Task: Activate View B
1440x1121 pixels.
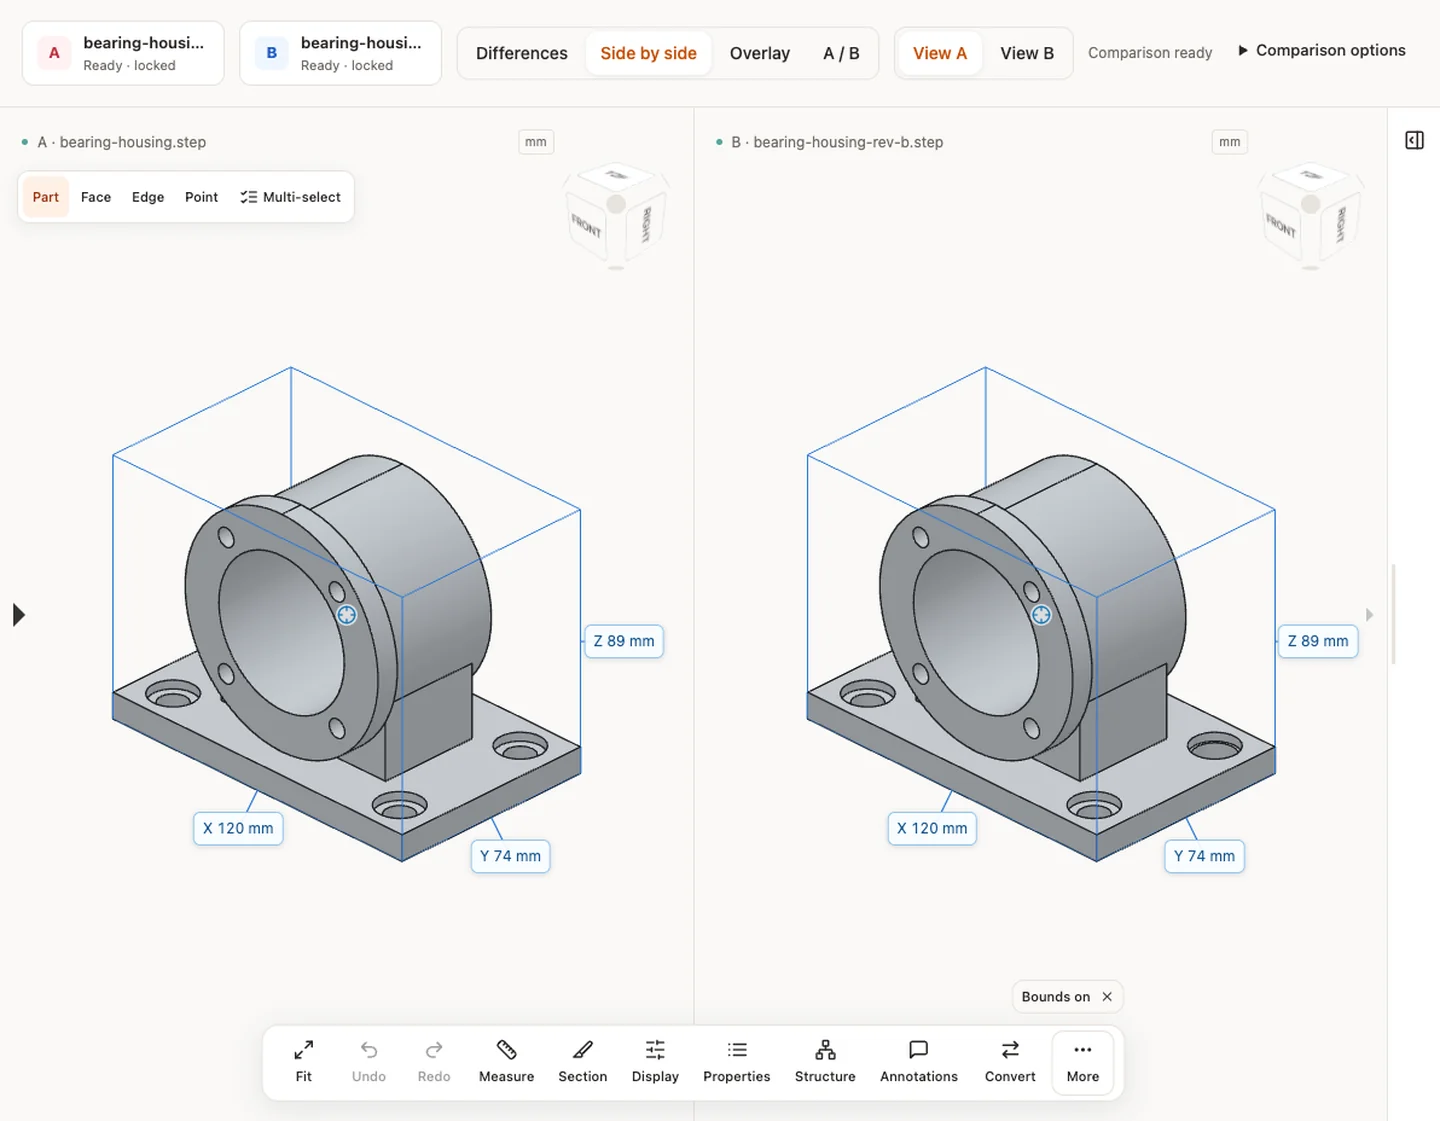Action: tap(1027, 53)
